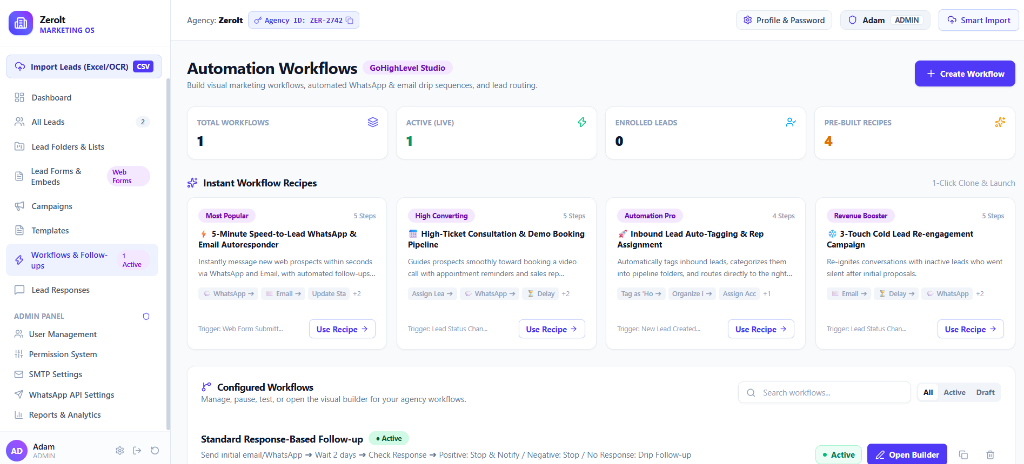The image size is (1024, 464).
Task: Toggle the Active status pill beside Open Builder
Action: click(839, 455)
